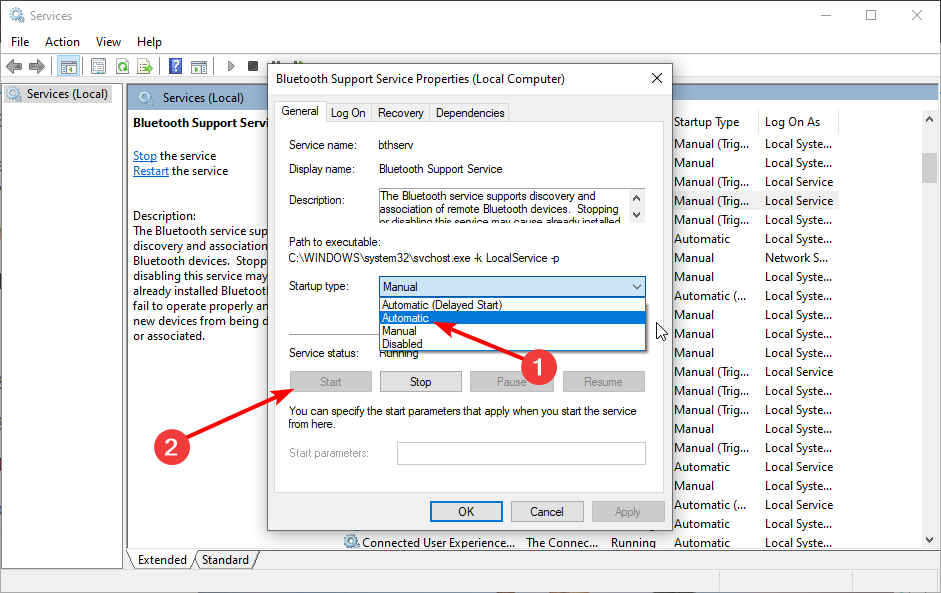Click the Export List toolbar icon
The width and height of the screenshot is (941, 593).
click(x=145, y=66)
